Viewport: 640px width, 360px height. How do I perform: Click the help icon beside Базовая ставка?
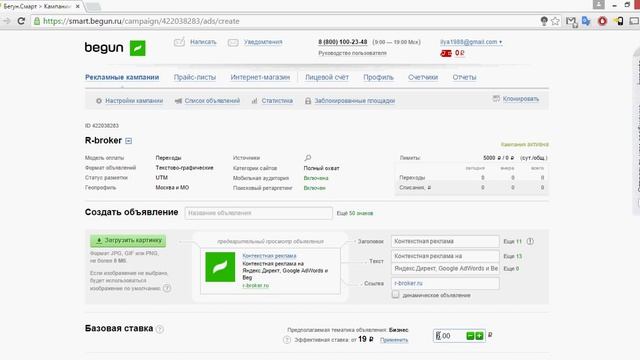click(x=160, y=329)
